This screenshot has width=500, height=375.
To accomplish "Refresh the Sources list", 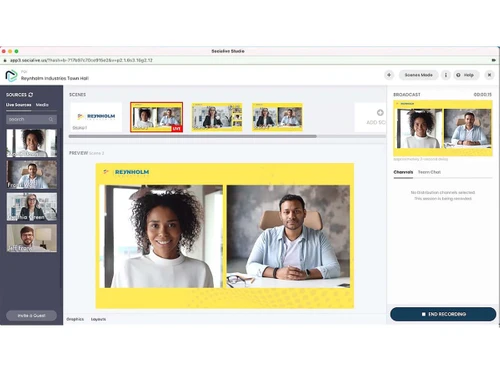I will [x=31, y=95].
